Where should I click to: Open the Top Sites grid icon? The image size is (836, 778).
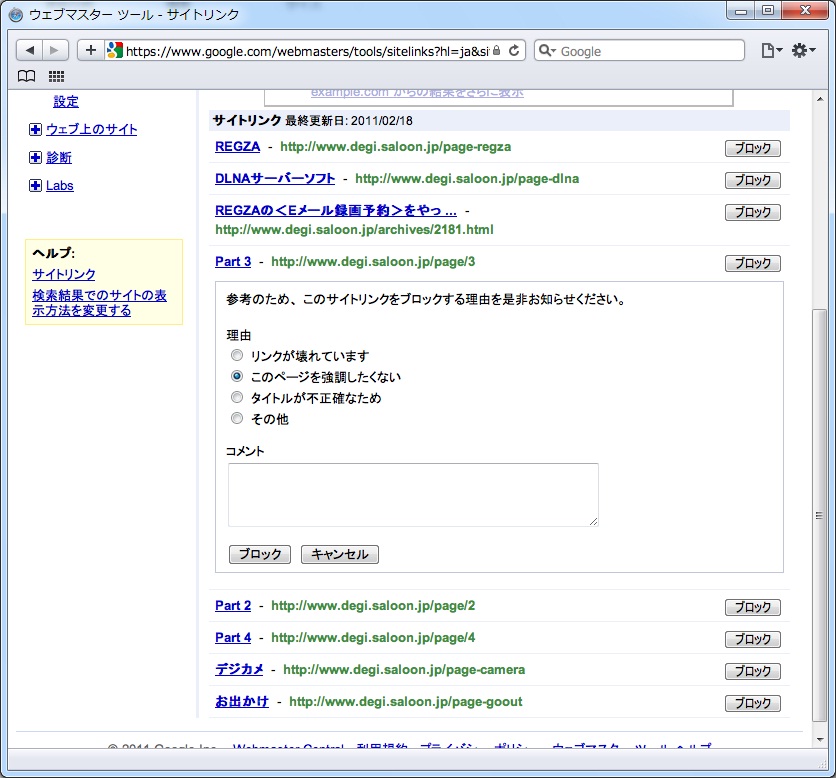point(56,76)
